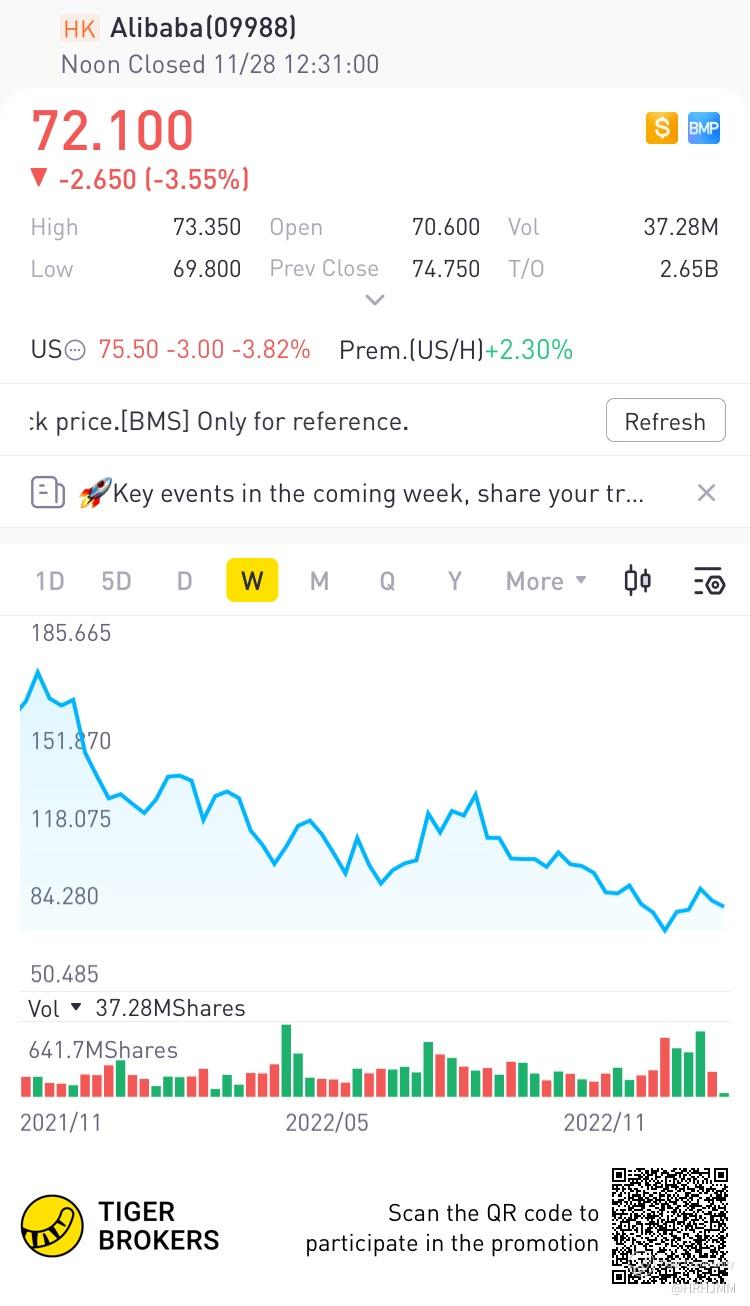This screenshot has width=750, height=1306.
Task: Open the candlestick chart type icon
Action: click(638, 580)
